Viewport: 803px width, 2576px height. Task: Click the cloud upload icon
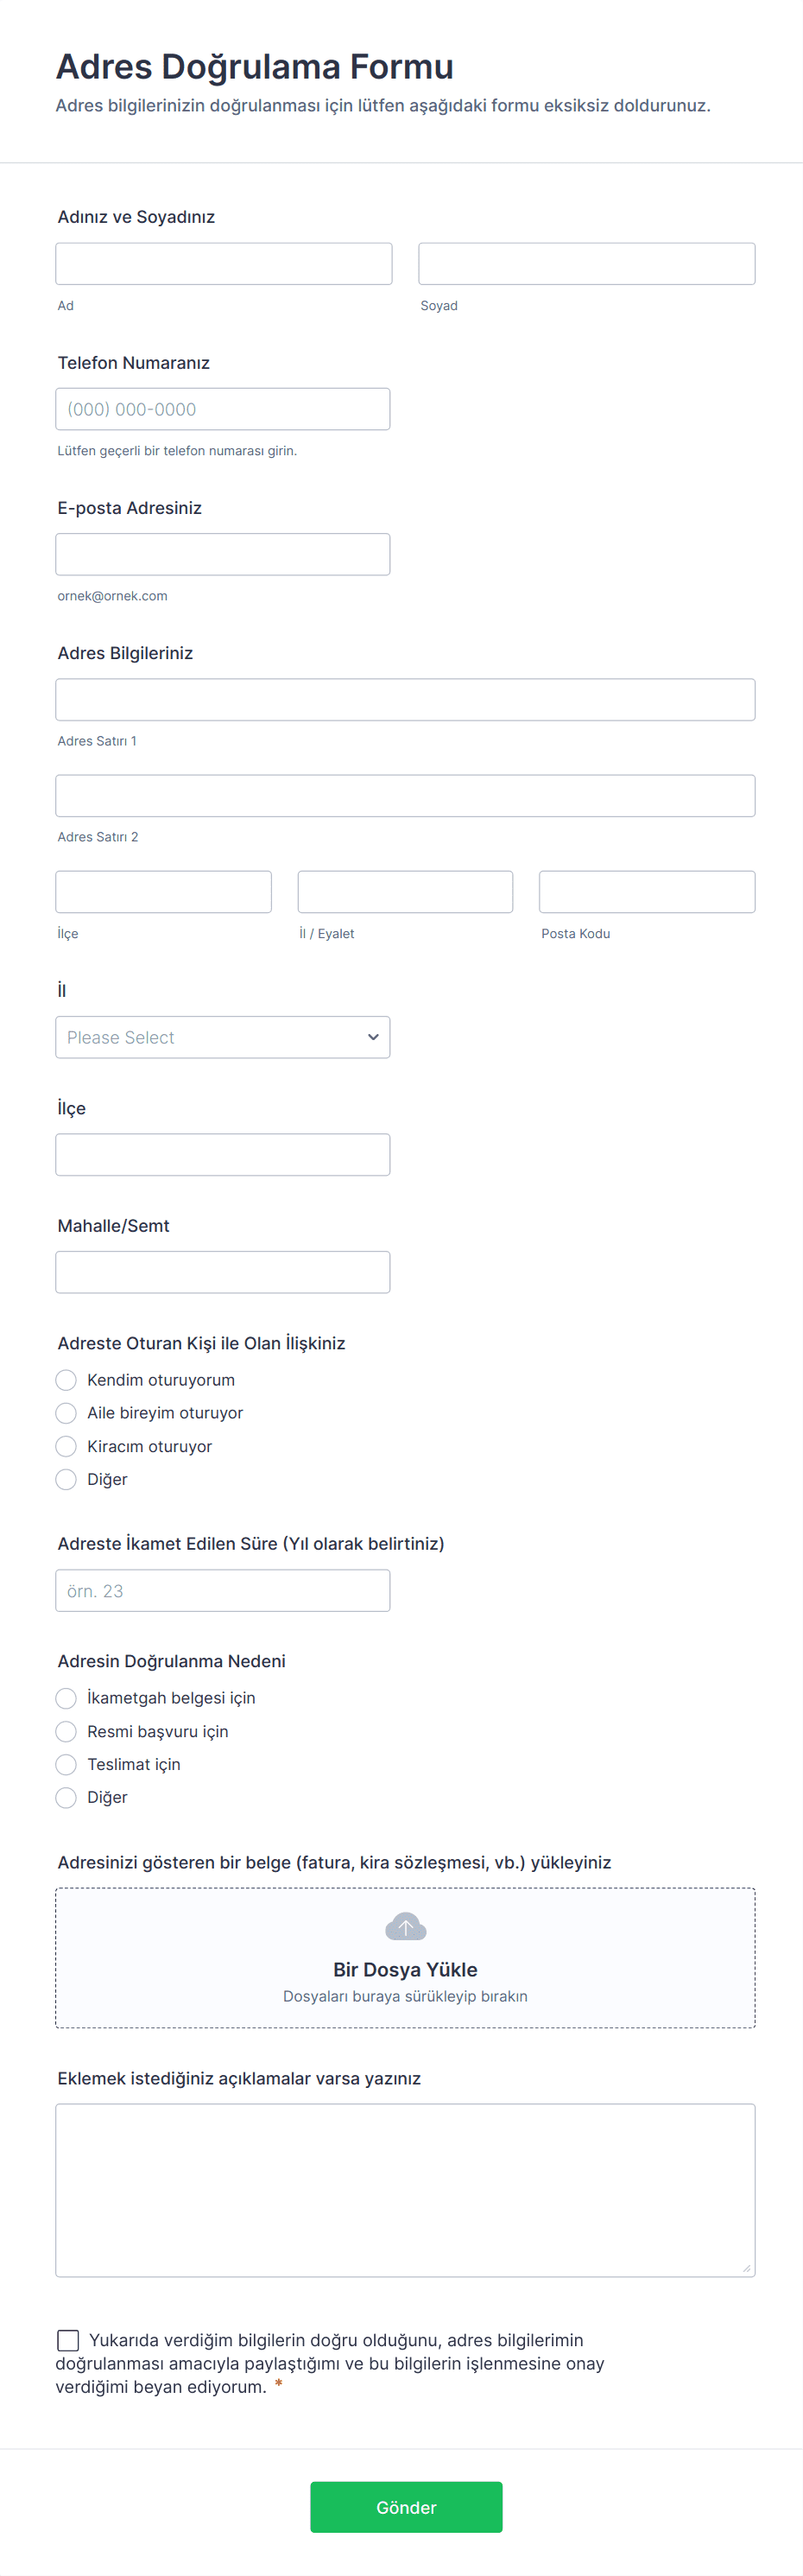[x=405, y=1926]
